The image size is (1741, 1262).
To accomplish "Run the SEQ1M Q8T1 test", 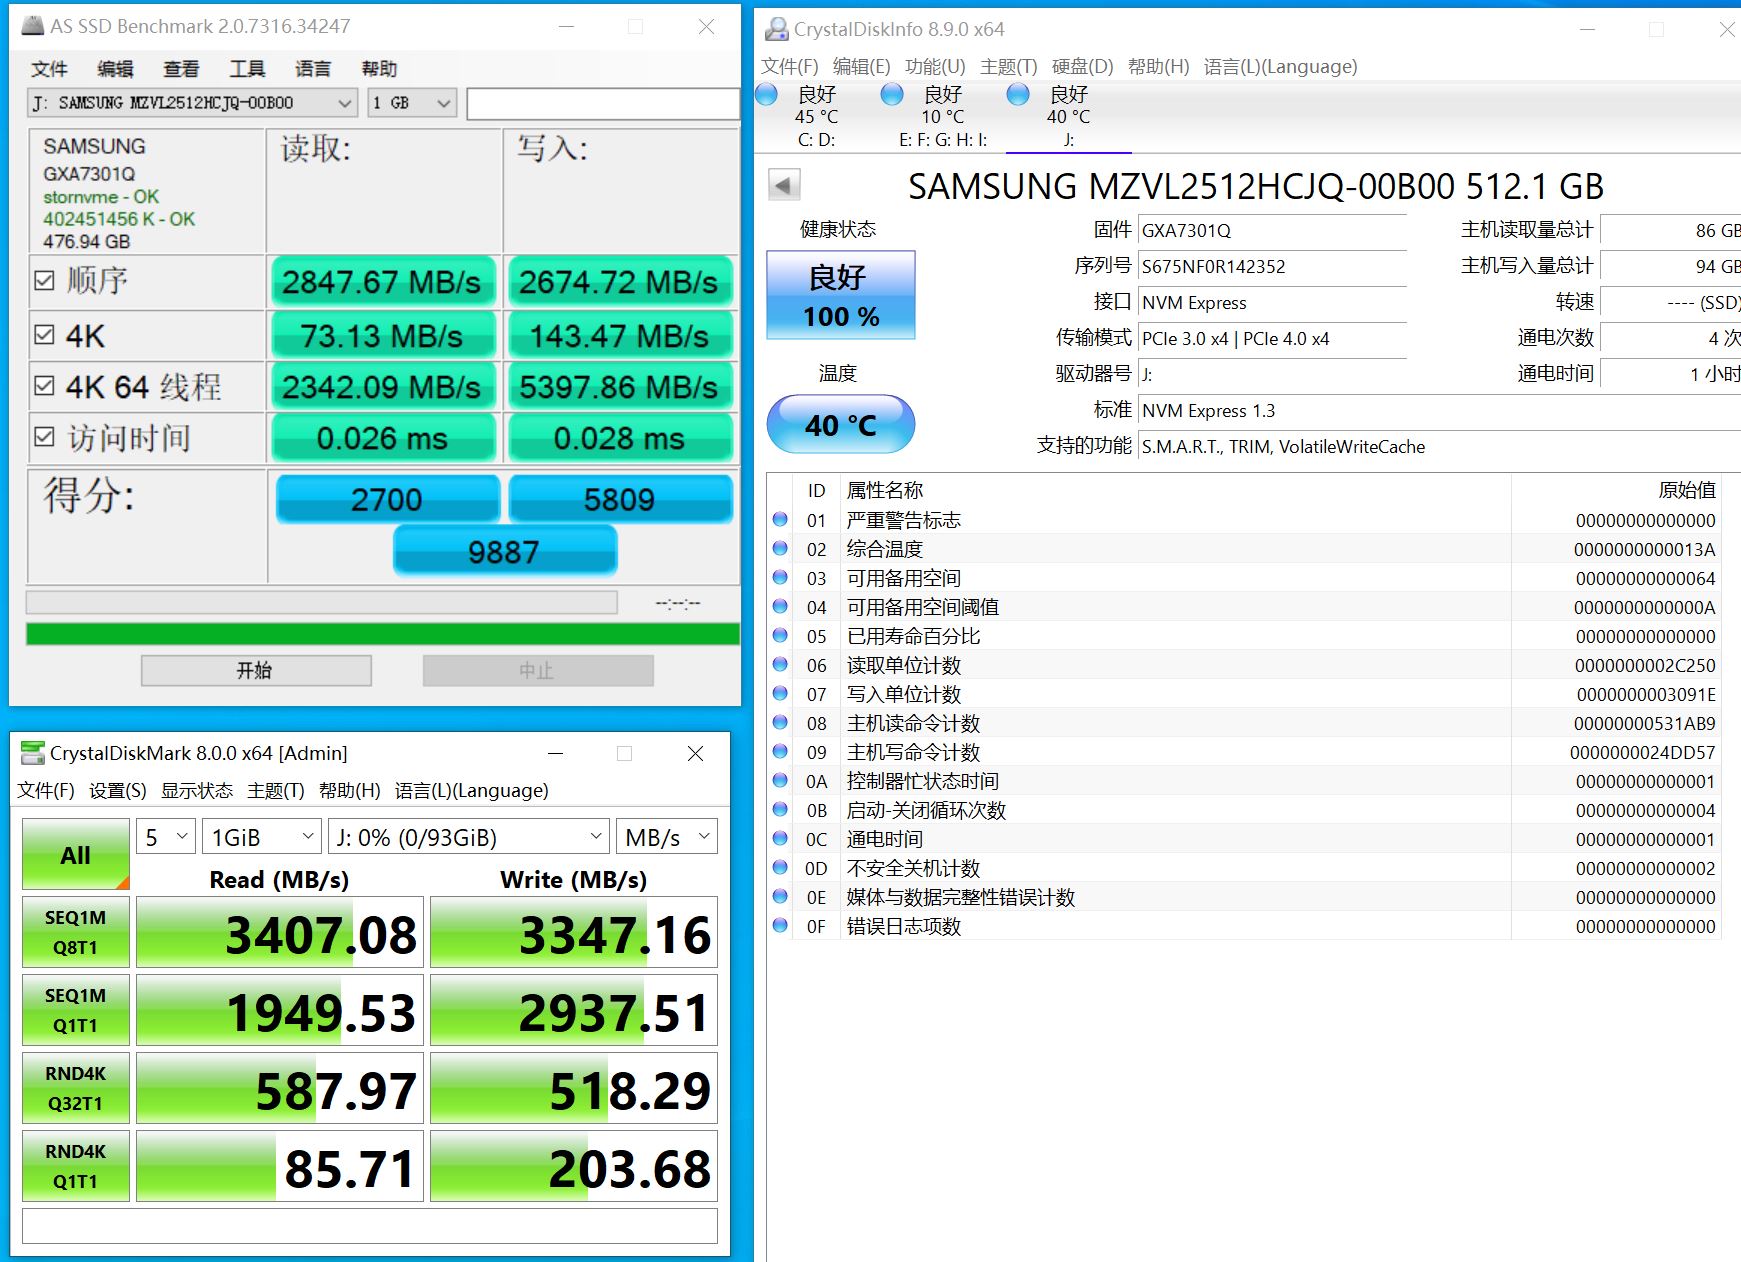I will click(x=76, y=932).
